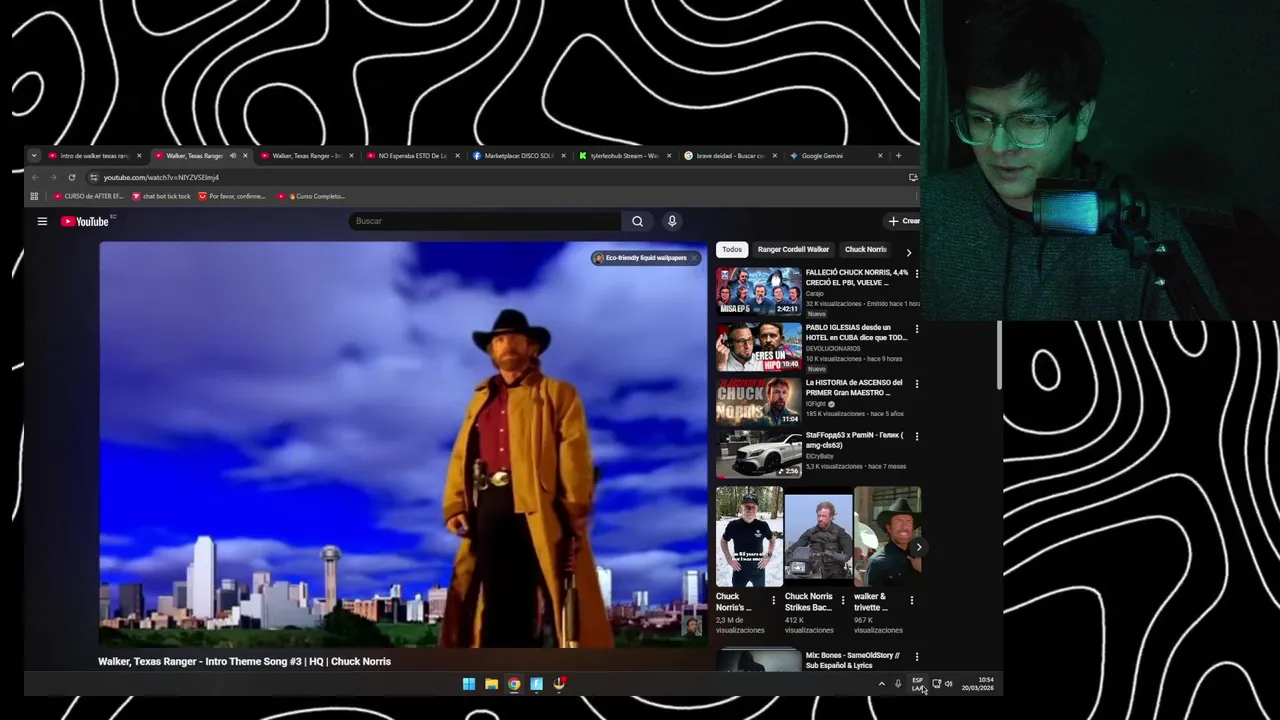Open 'PABLO IGLESIAS desde un HOTEL' thumbnail
The height and width of the screenshot is (720, 1280).
(x=758, y=346)
